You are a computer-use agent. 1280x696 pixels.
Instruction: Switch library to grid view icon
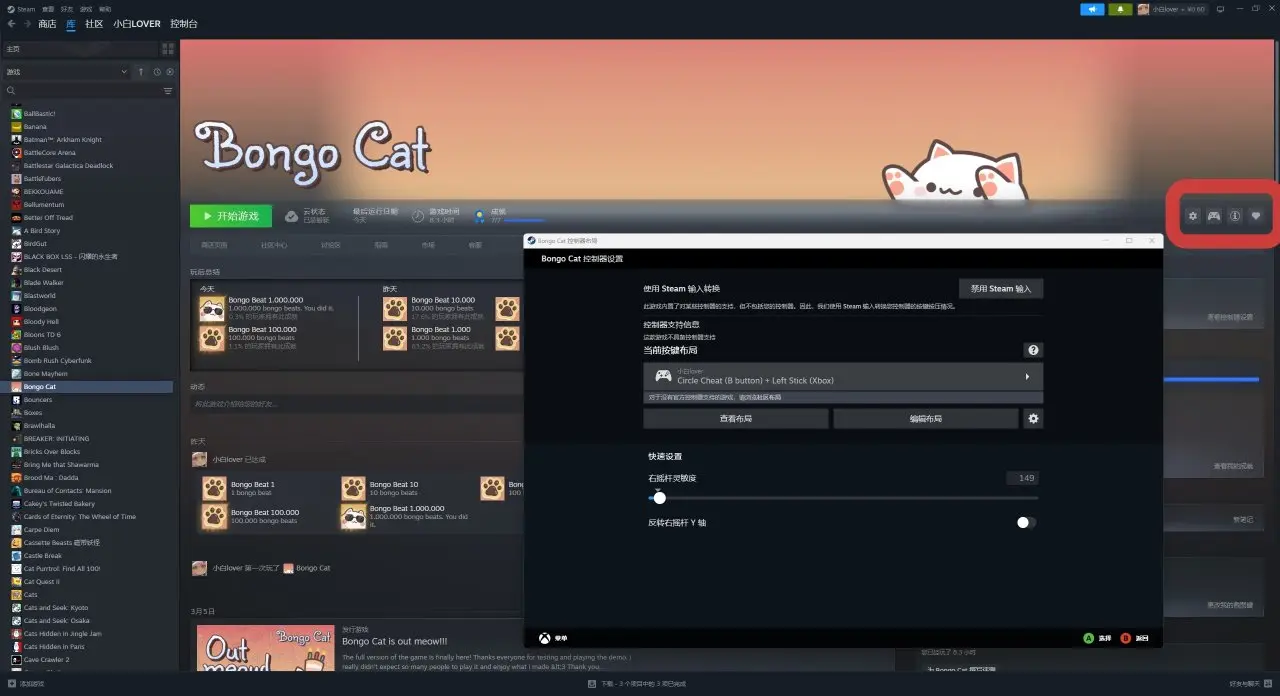[168, 48]
